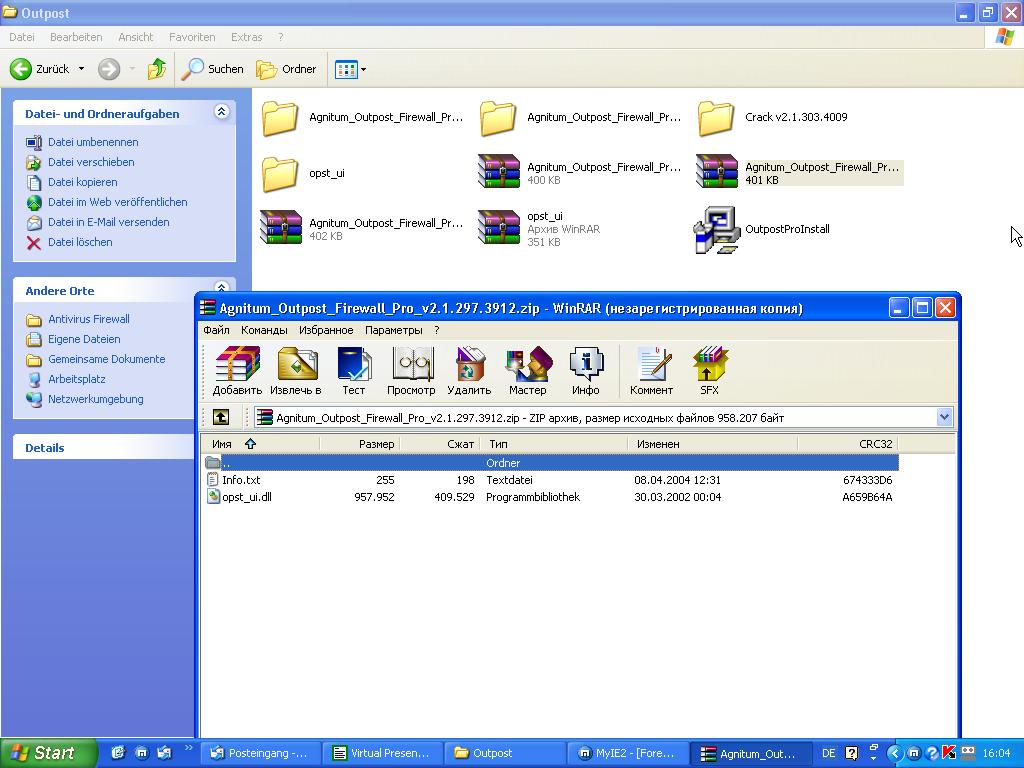Image resolution: width=1024 pixels, height=768 pixels.
Task: Select the 401 KB Agnitum archive file
Action: 799,173
